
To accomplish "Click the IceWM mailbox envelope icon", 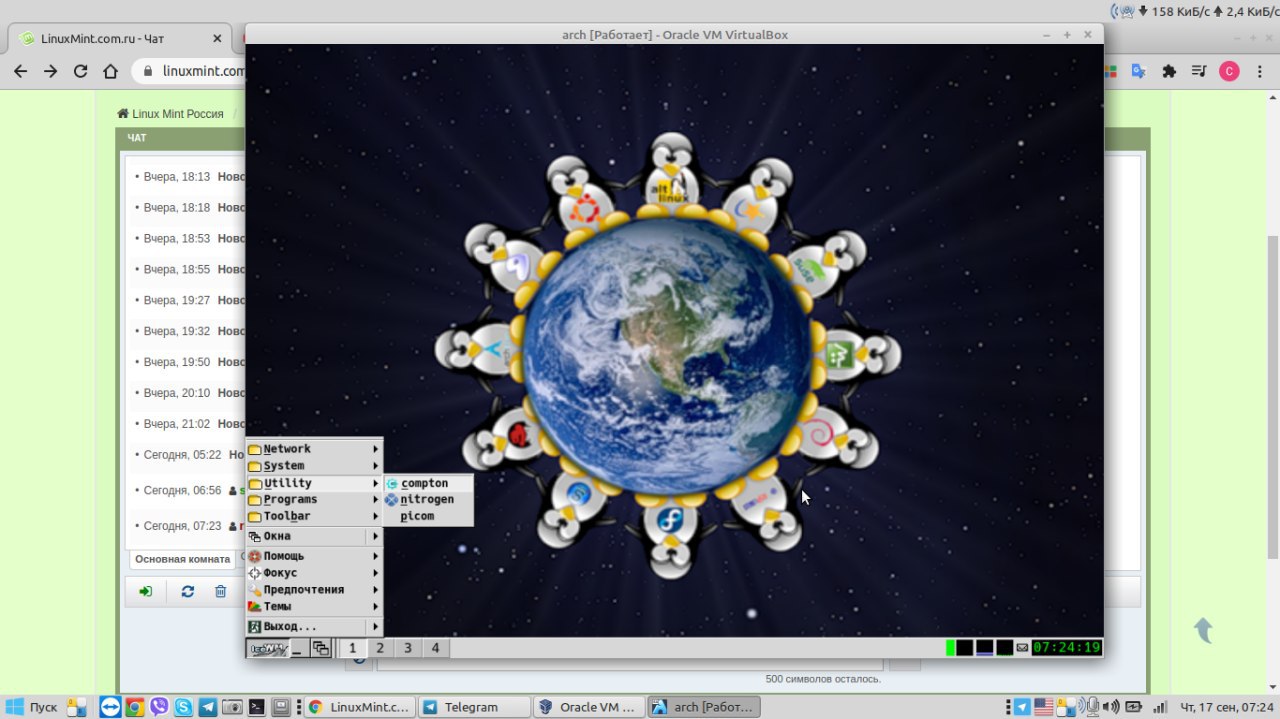I will (x=1022, y=648).
